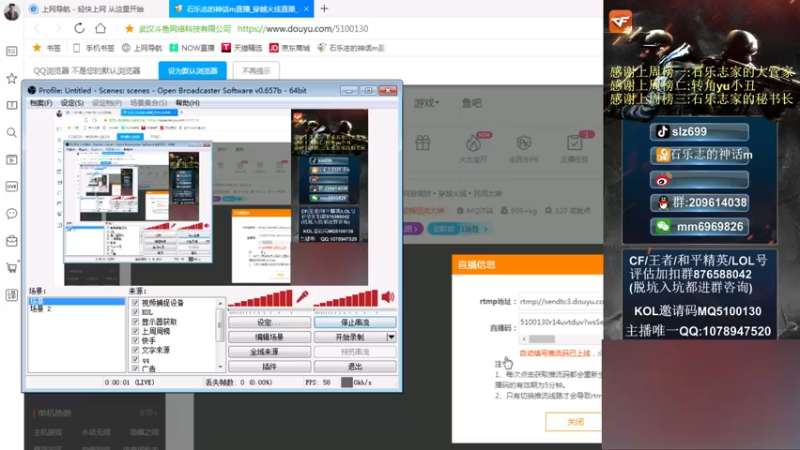800x450 pixels.
Task: Click the user avatar at the browser's top-left corner
Action: 12,11
